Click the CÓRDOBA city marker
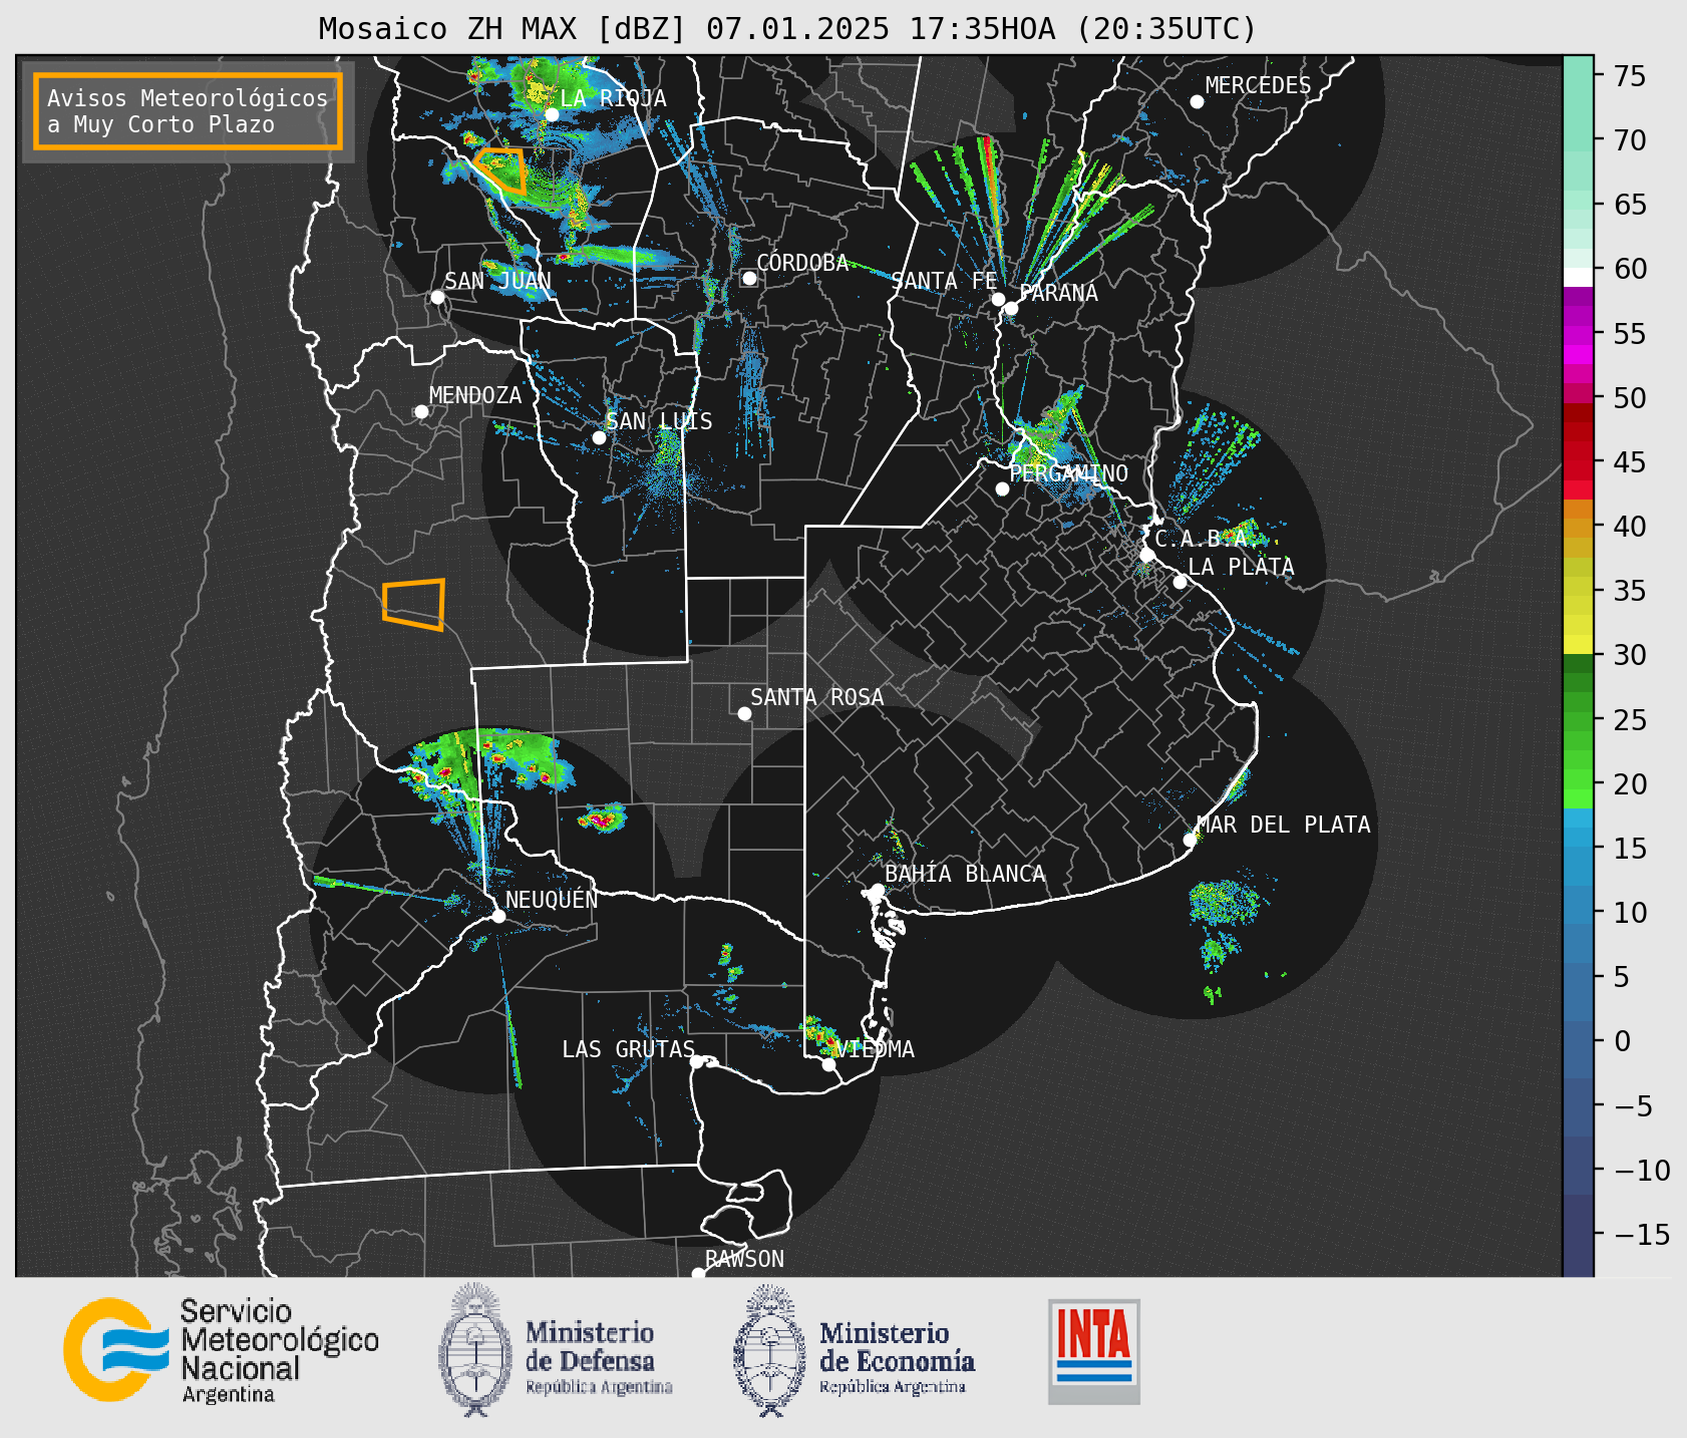This screenshot has width=1687, height=1438. tap(749, 278)
